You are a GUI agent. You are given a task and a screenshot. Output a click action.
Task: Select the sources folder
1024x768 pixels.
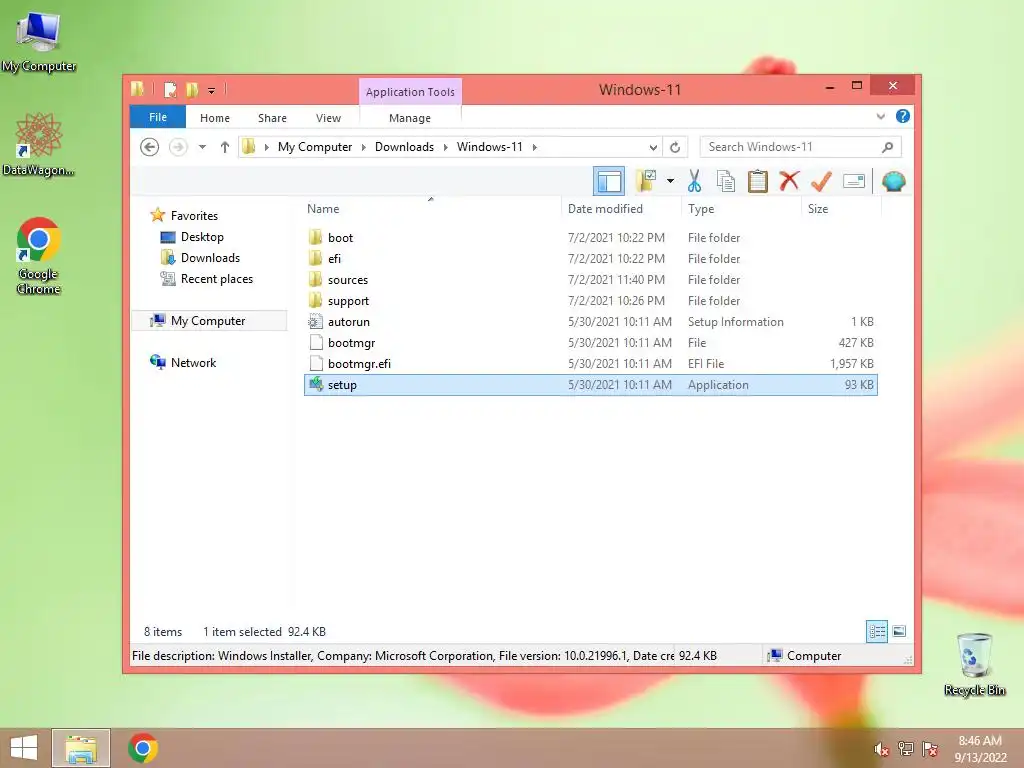[590, 280]
